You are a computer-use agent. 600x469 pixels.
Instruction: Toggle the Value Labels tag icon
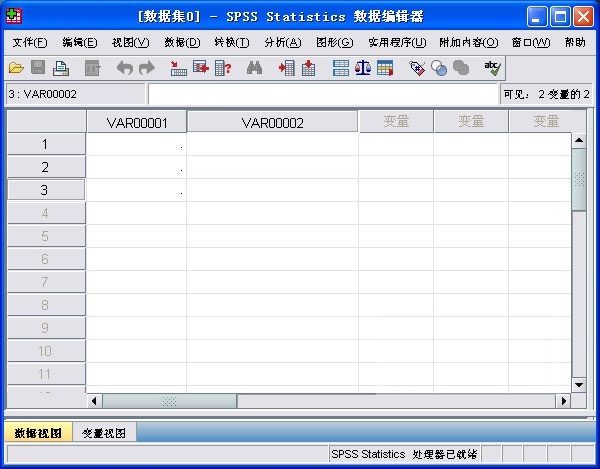pyautogui.click(x=417, y=68)
